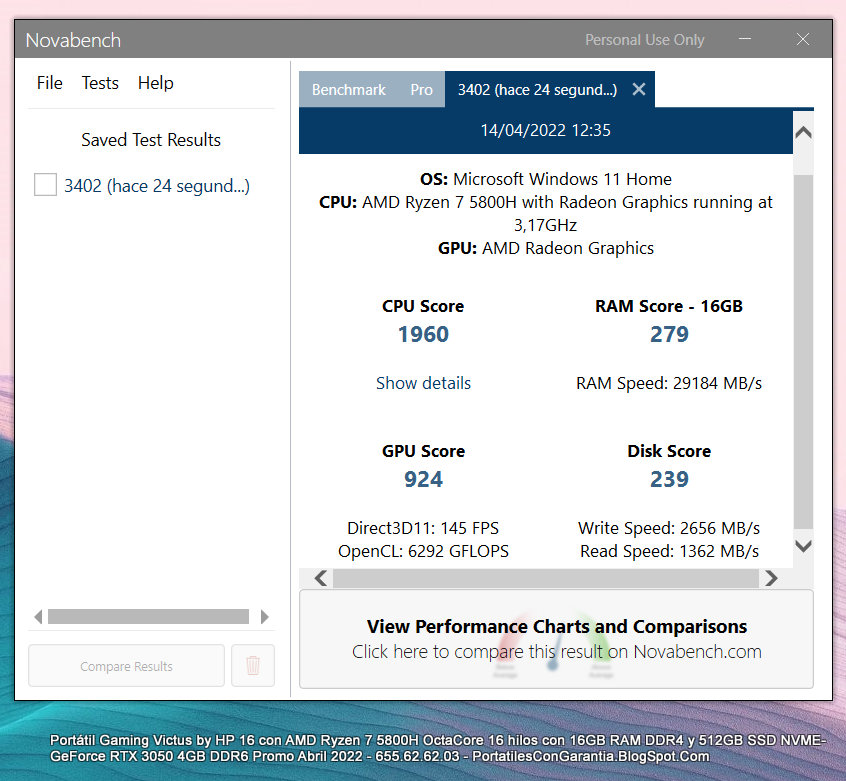Click the Write Speed: 2656 MB/s text
The height and width of the screenshot is (781, 846).
point(669,528)
